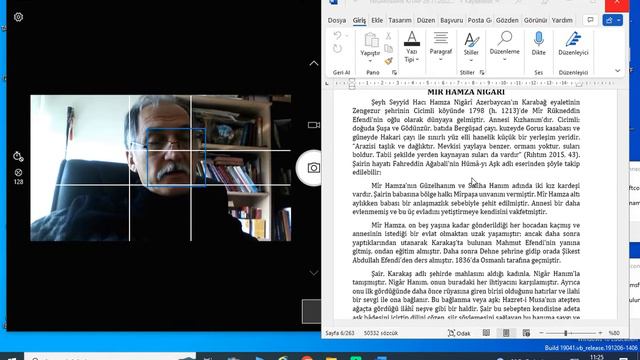
Task: Open the last captured thumbnail in Camera
Action: (x=311, y=311)
